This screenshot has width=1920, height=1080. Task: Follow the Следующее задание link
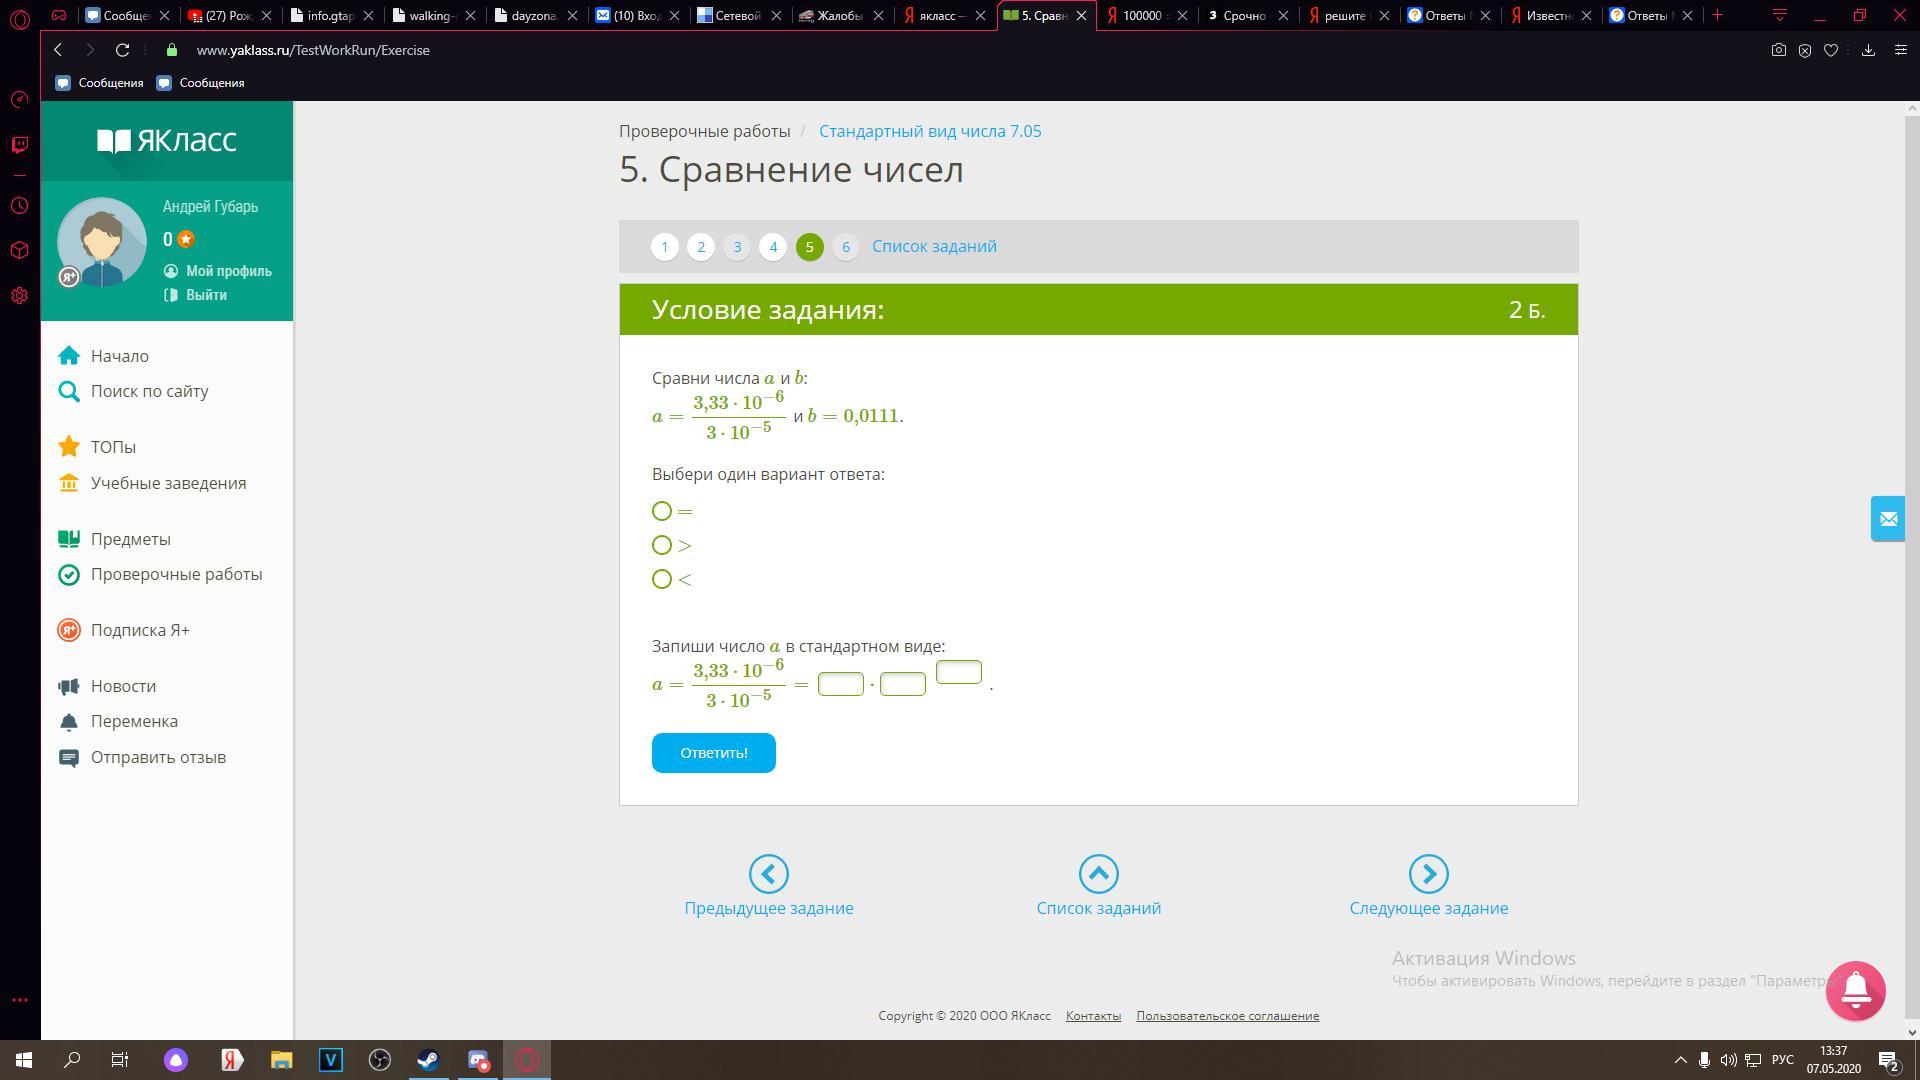click(x=1428, y=908)
